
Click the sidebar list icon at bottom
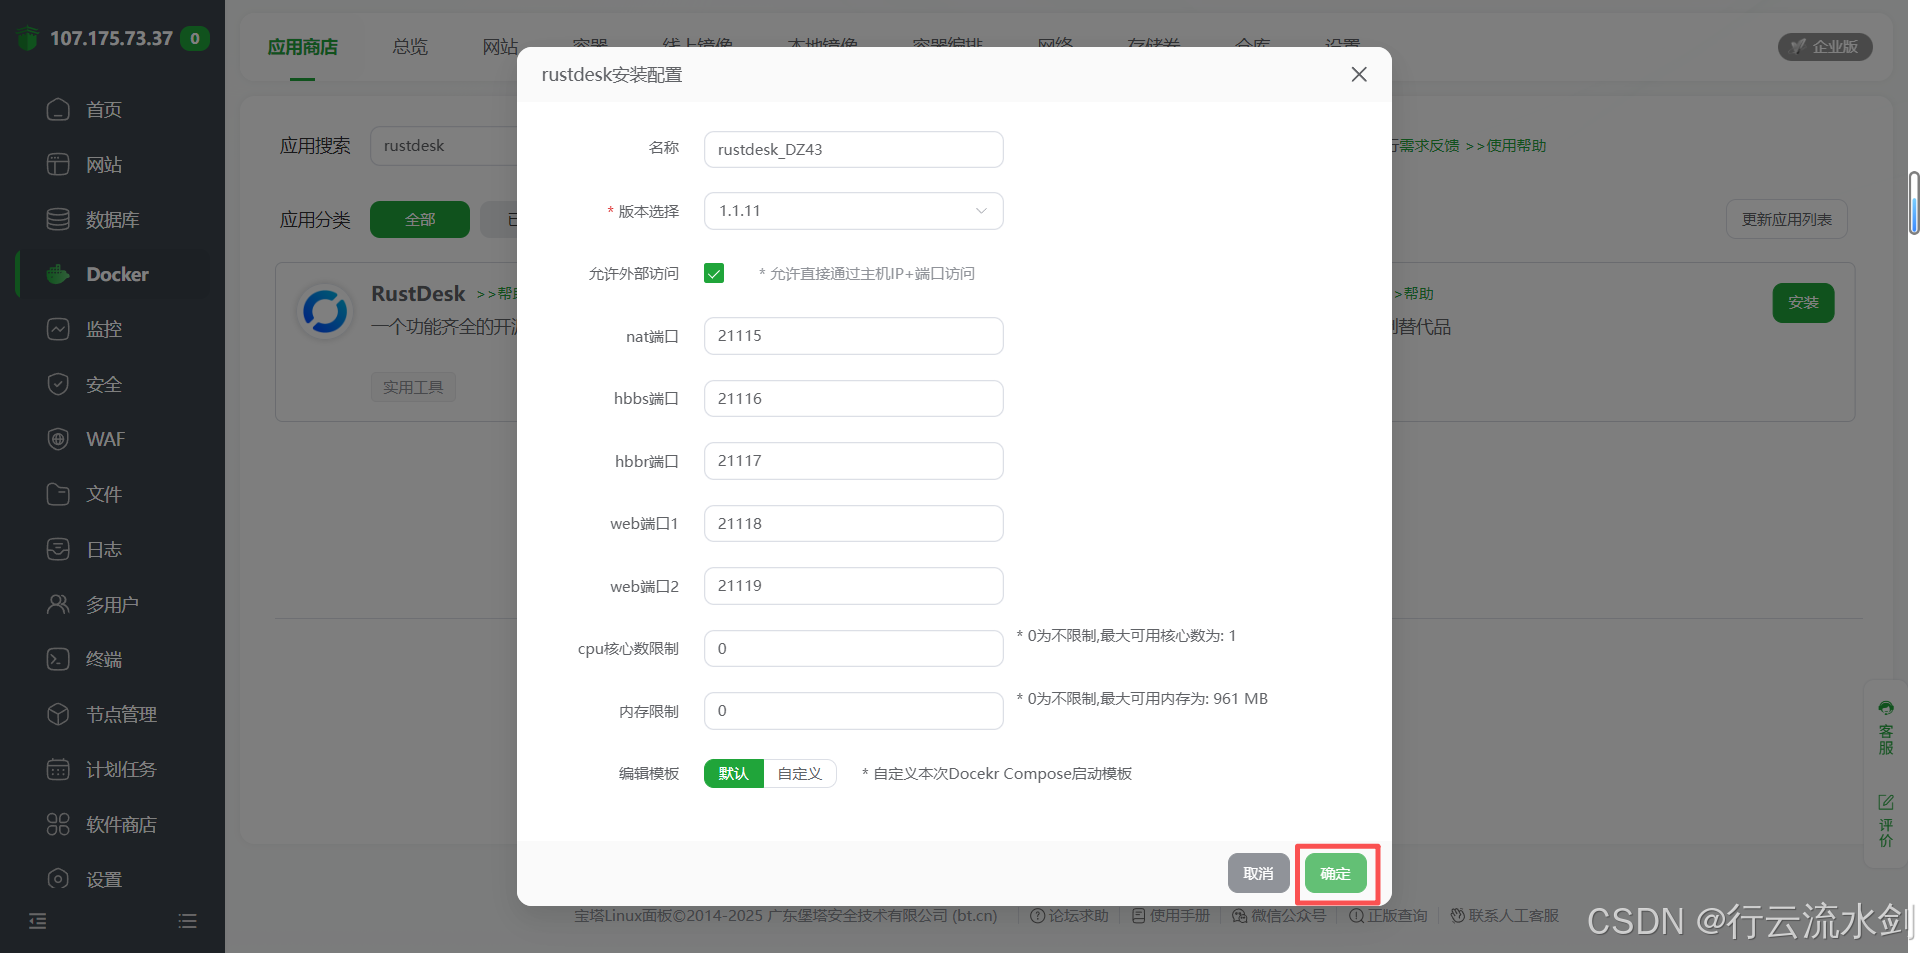pos(187,921)
